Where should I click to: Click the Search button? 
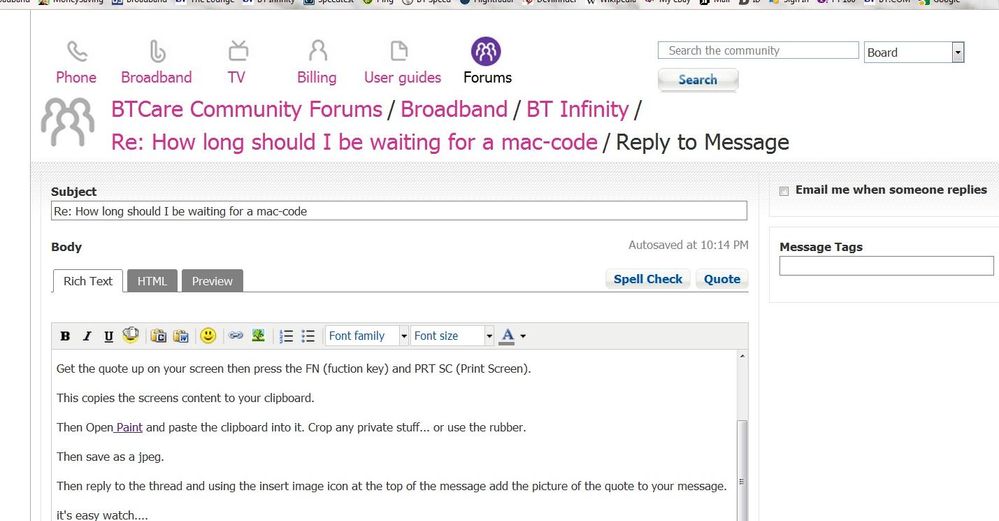pos(698,80)
